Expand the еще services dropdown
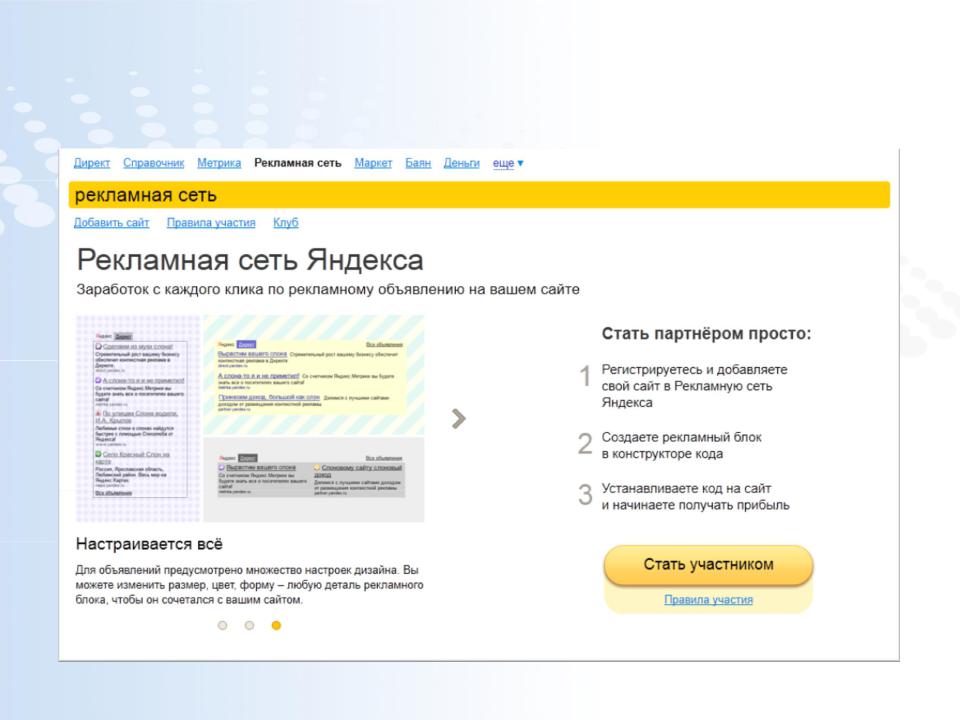The image size is (960, 720). pyautogui.click(x=508, y=163)
